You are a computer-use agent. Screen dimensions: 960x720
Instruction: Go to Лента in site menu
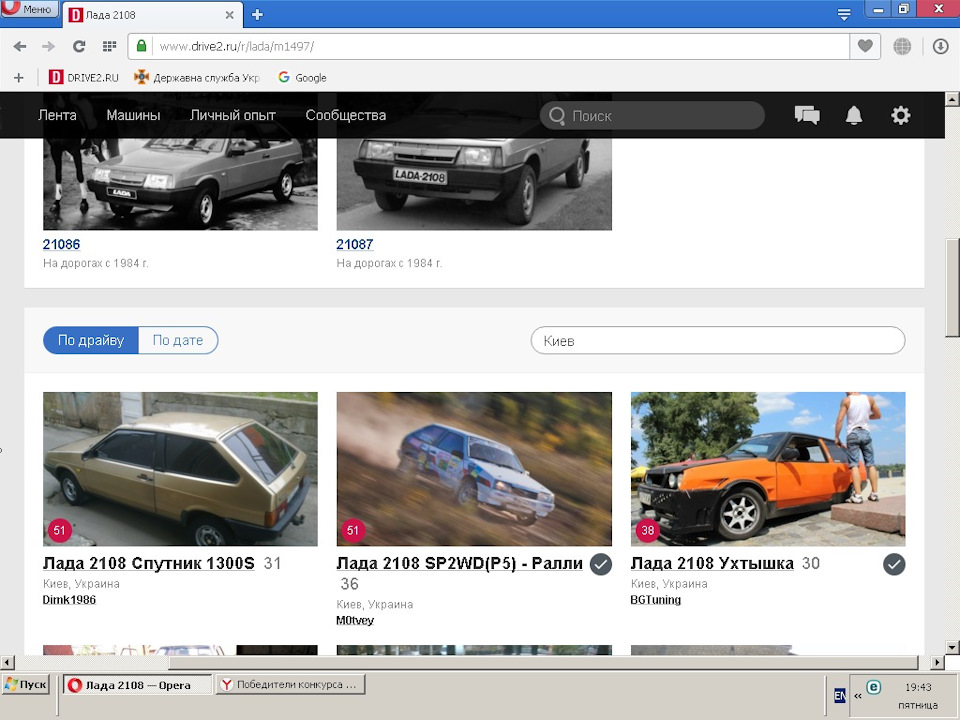click(x=58, y=115)
